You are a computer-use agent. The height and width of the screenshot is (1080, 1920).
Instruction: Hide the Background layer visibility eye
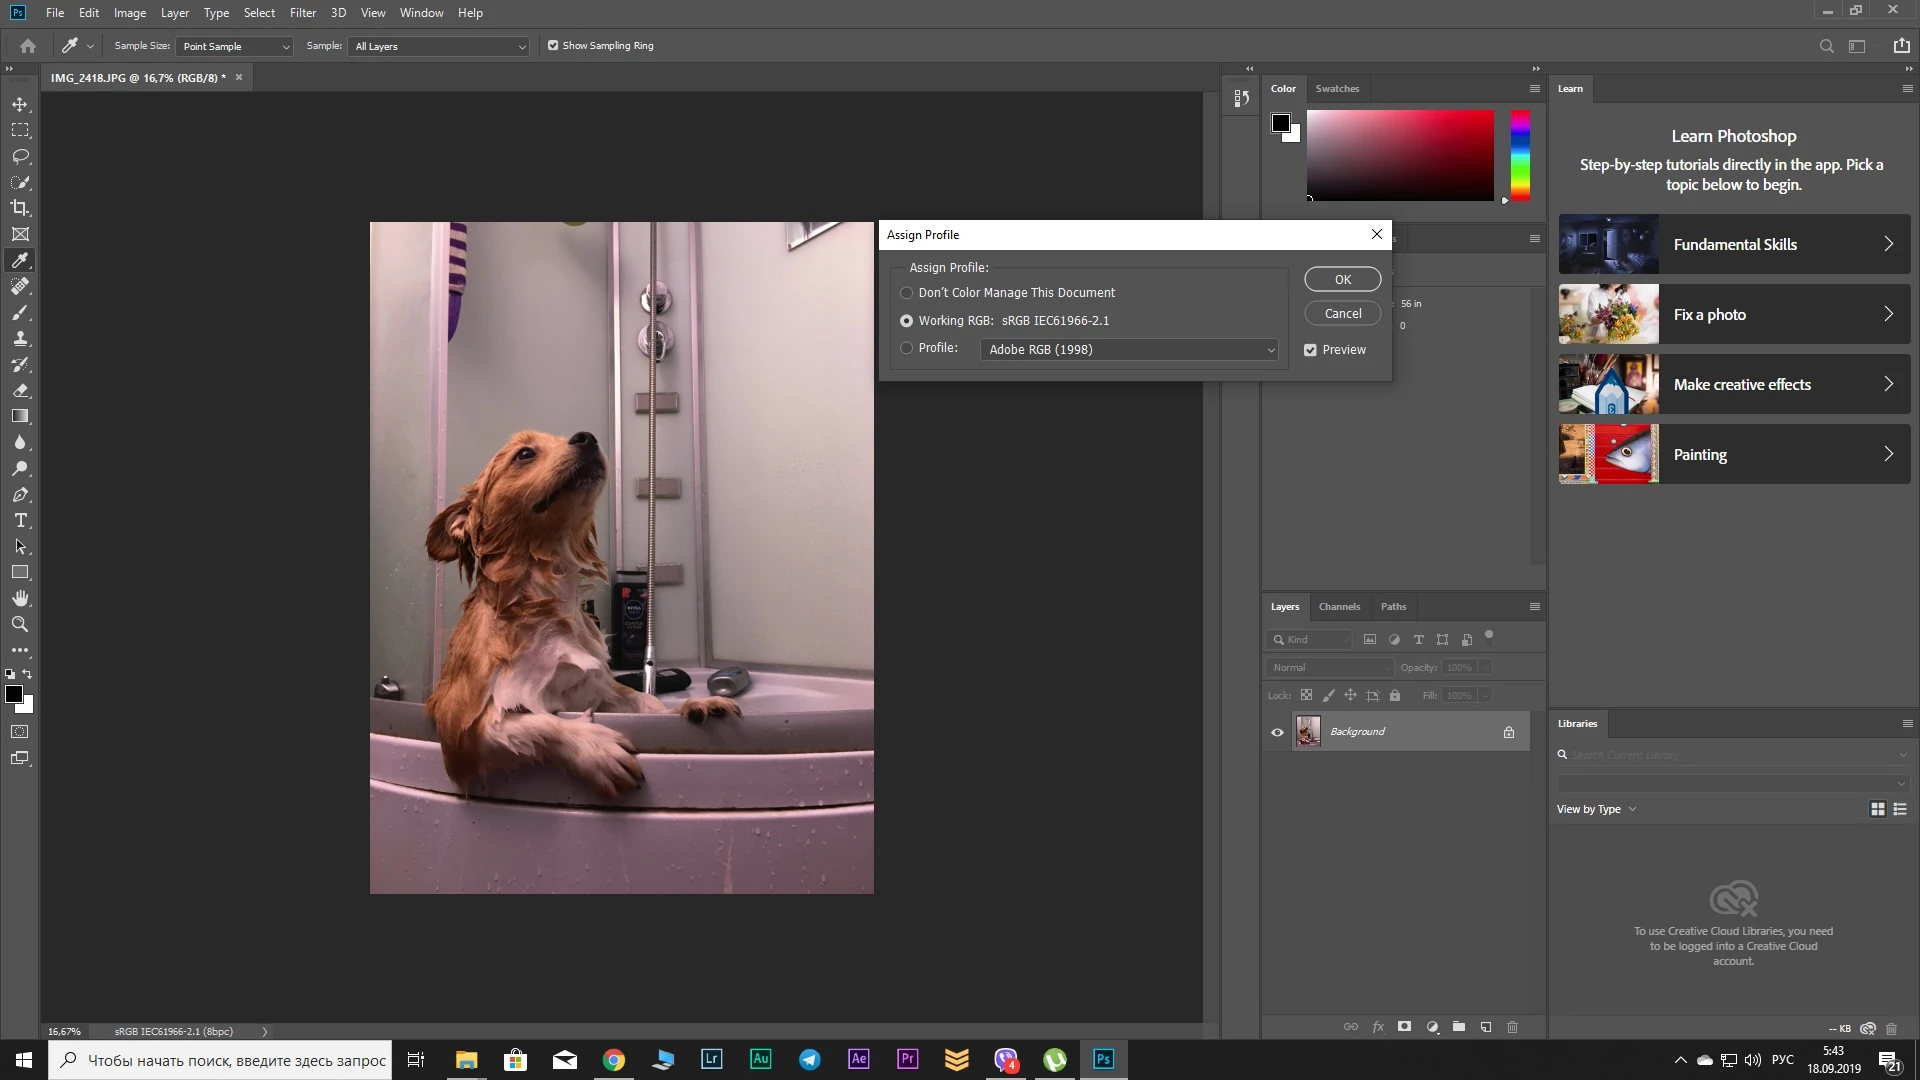(x=1277, y=732)
